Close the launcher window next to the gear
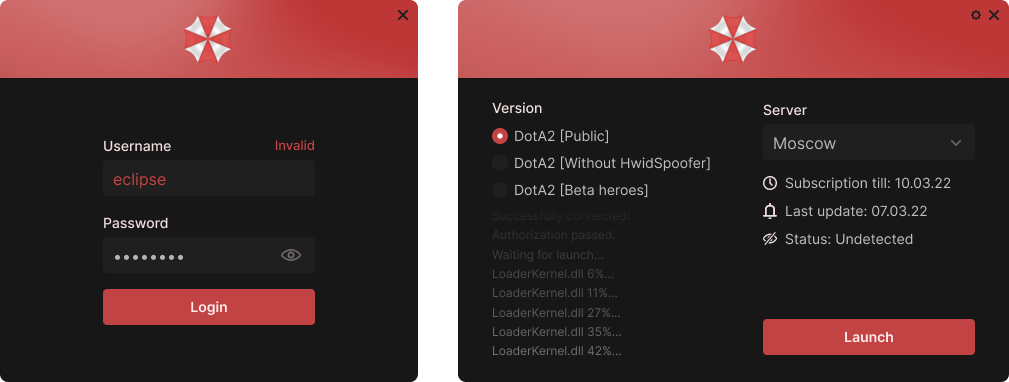The width and height of the screenshot is (1009, 382). [x=994, y=15]
